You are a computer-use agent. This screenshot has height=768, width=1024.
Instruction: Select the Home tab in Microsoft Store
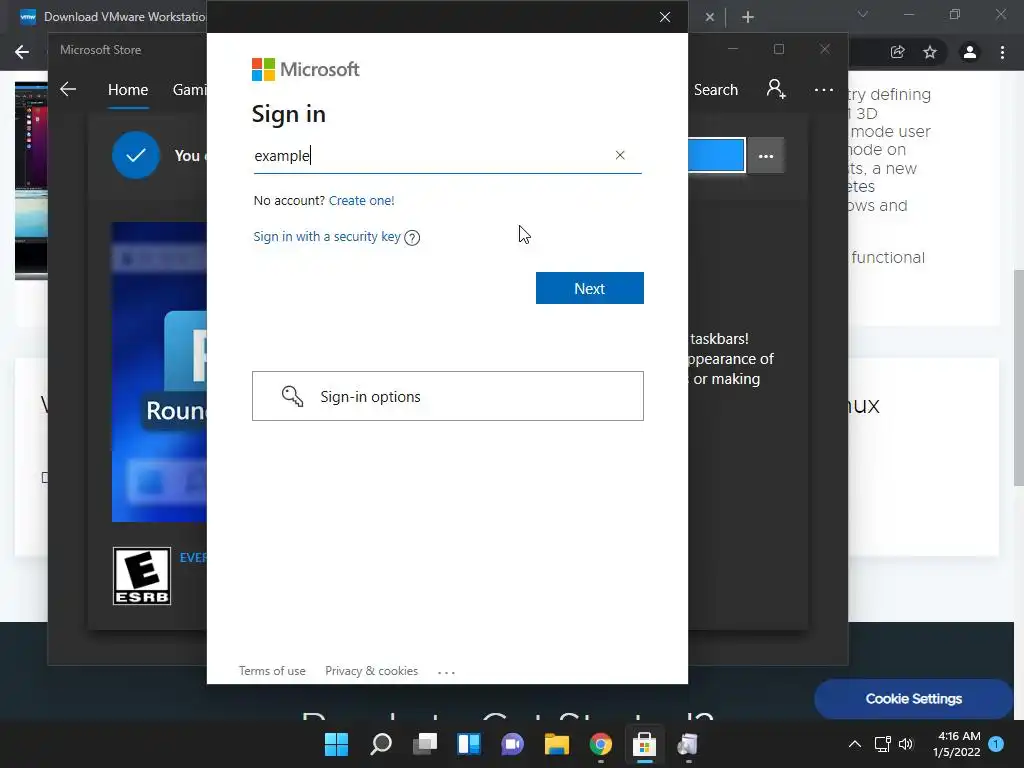click(128, 89)
